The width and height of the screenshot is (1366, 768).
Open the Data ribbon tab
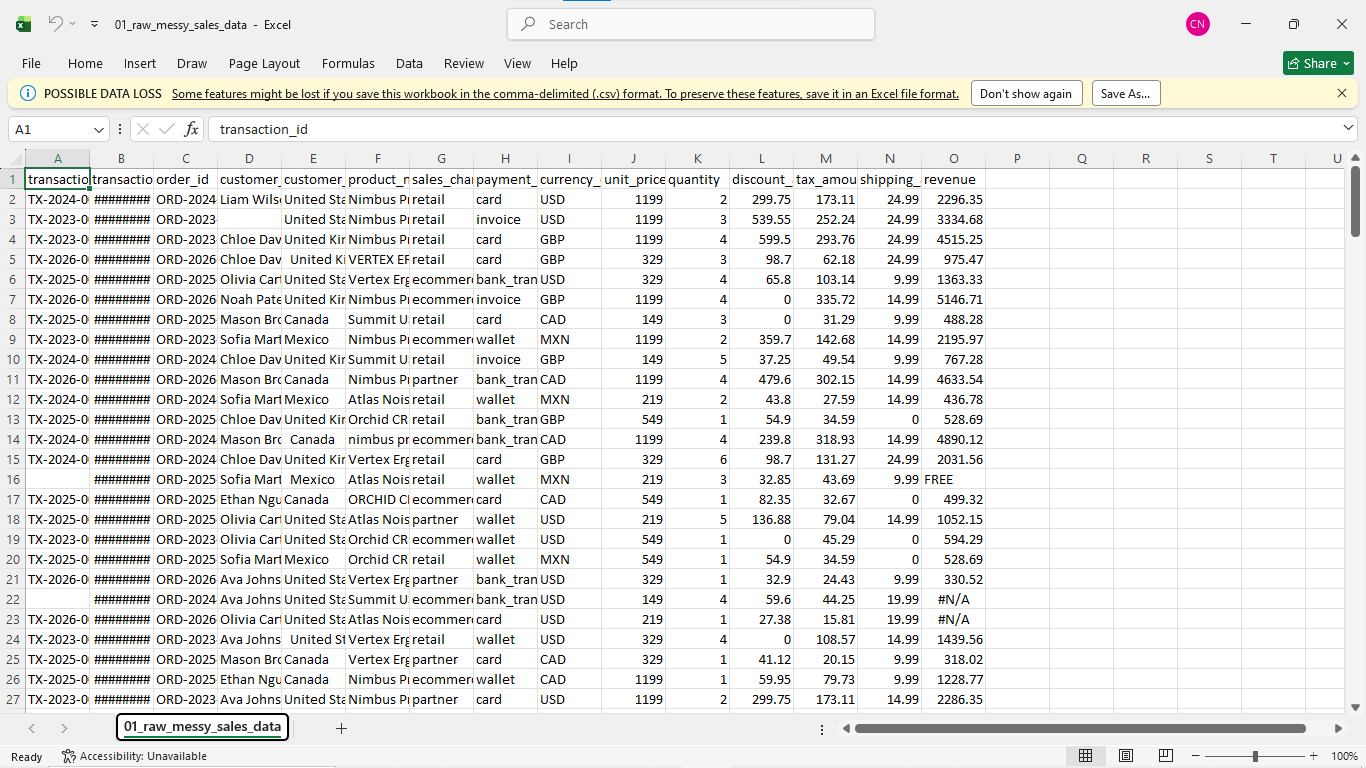click(x=409, y=63)
